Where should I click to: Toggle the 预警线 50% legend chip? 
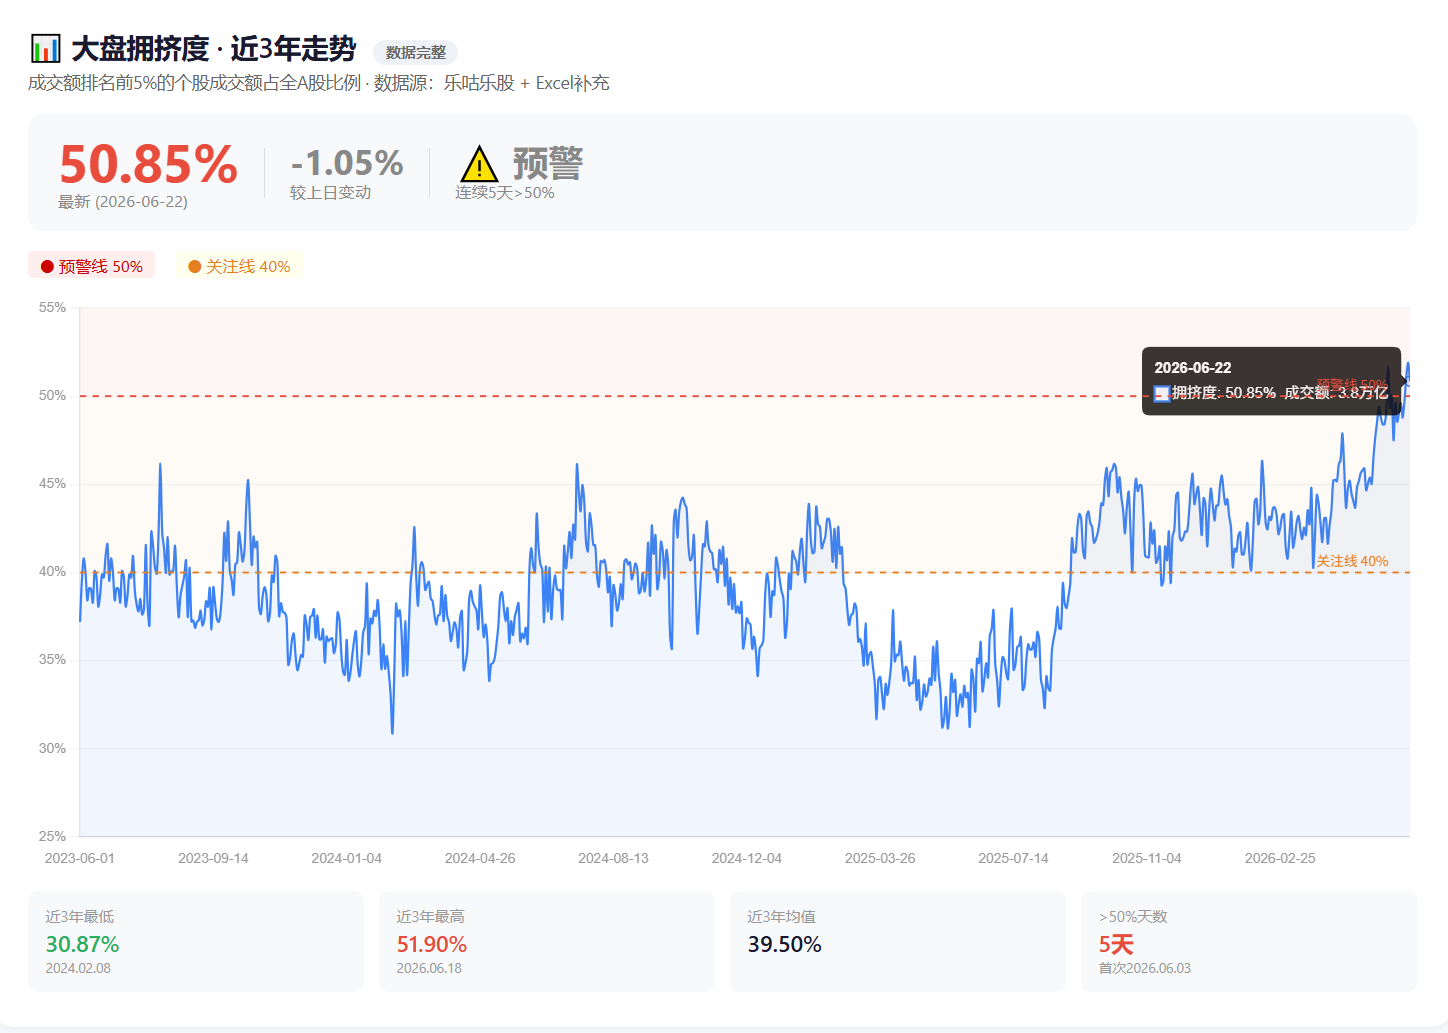point(92,266)
